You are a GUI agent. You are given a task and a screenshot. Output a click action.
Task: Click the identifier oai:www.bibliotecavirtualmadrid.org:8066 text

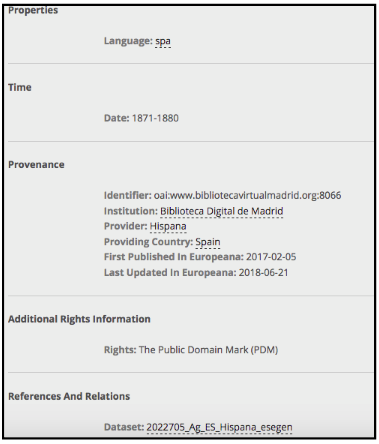247,195
